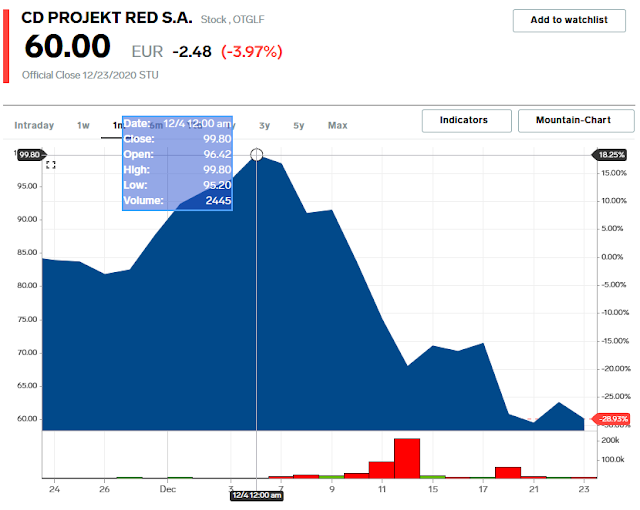Click the 85.00 price axis label
Screen dimensions: 640x510
point(27,253)
